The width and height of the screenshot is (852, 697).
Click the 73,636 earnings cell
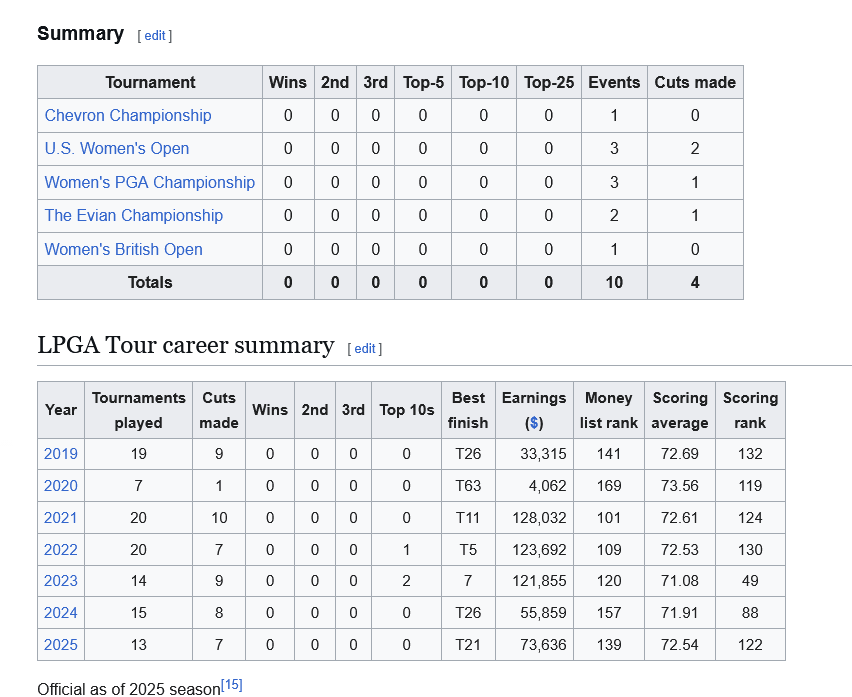coord(535,645)
